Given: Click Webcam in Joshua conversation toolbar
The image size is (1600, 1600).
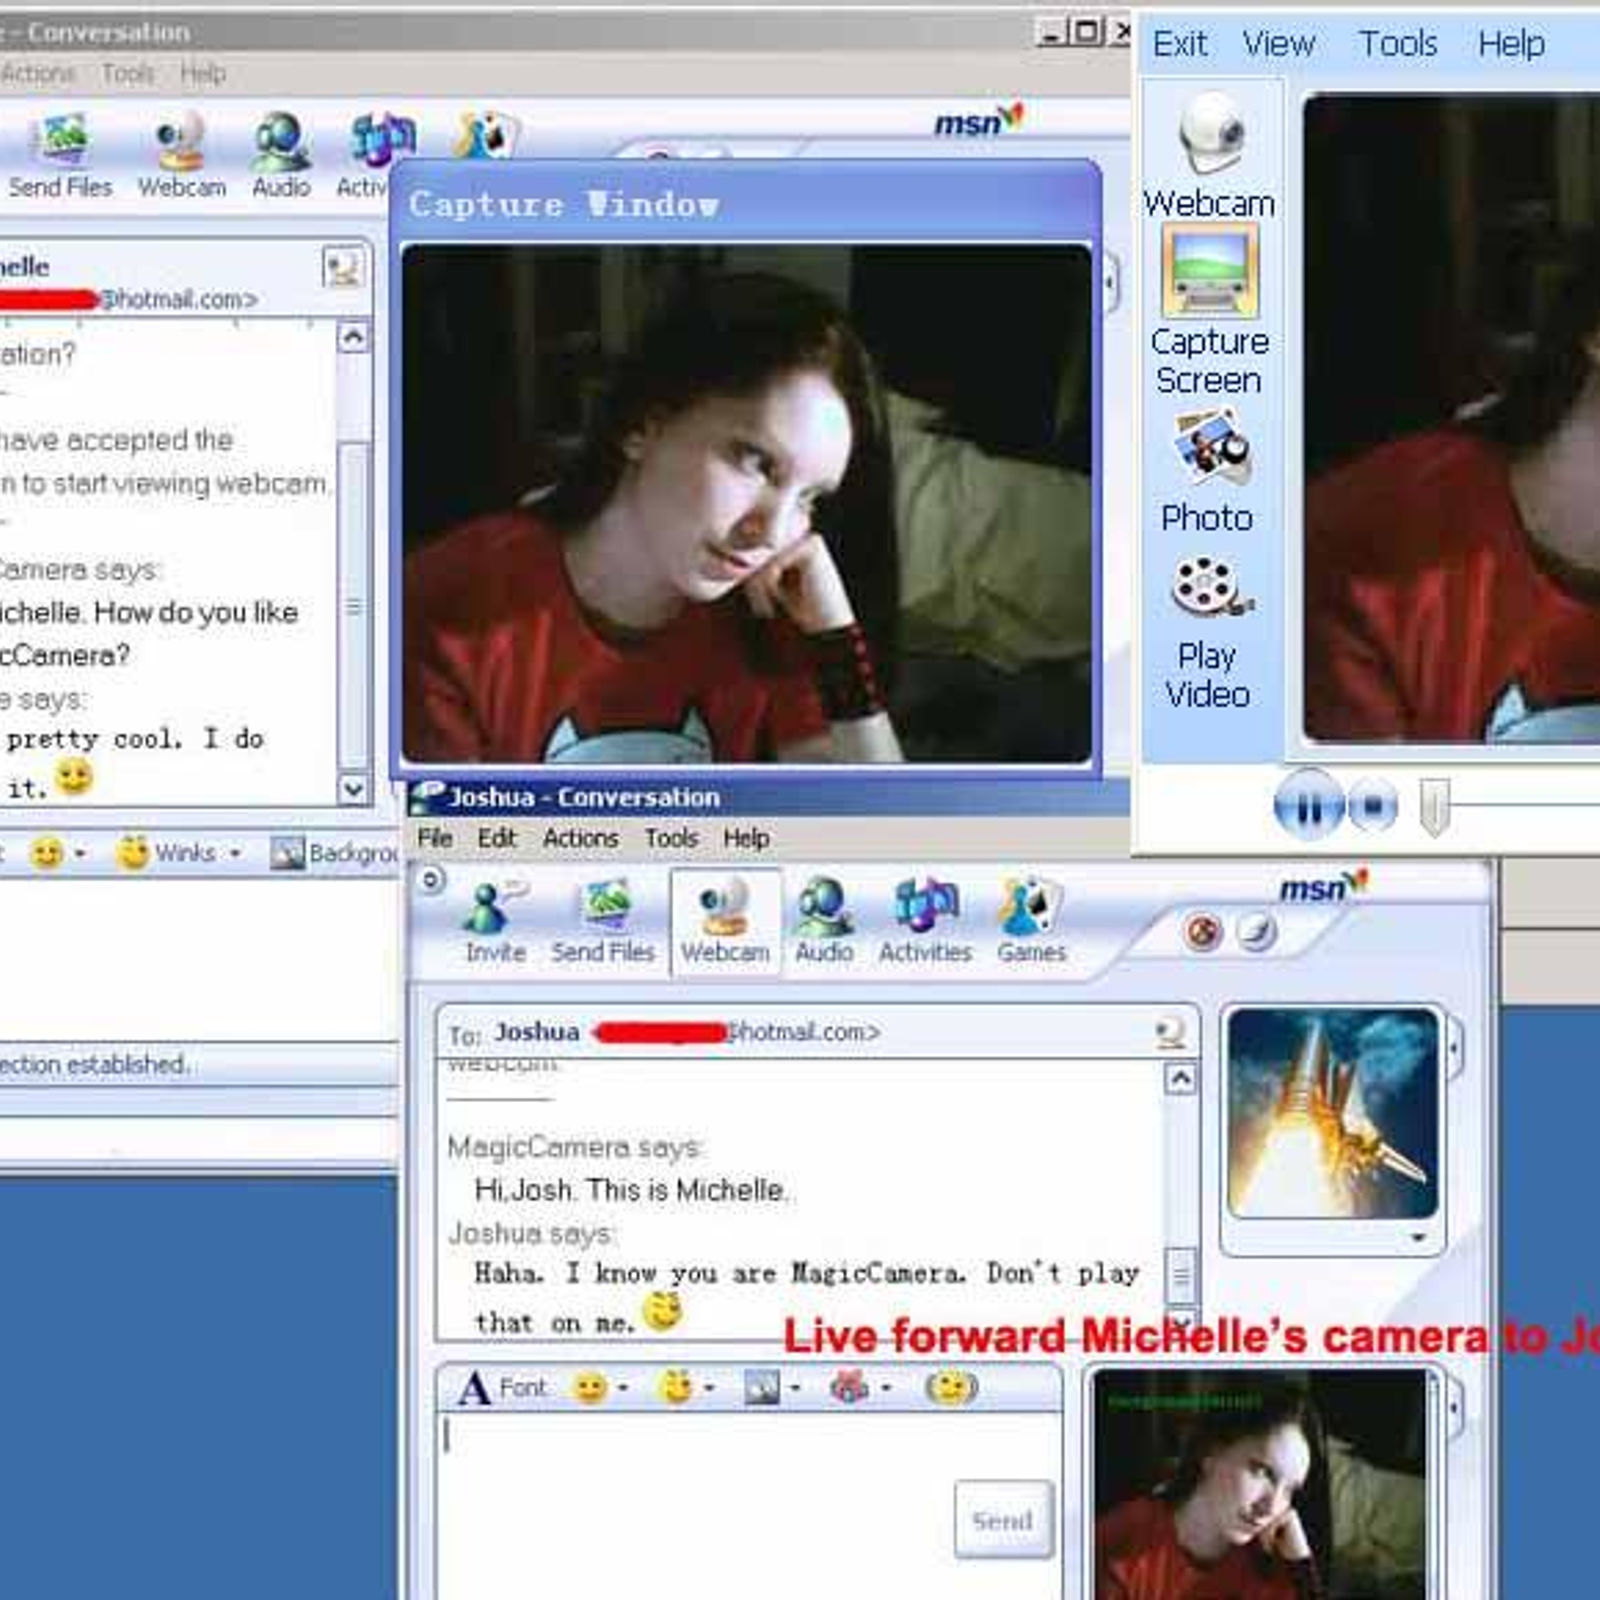Looking at the screenshot, I should click(725, 921).
